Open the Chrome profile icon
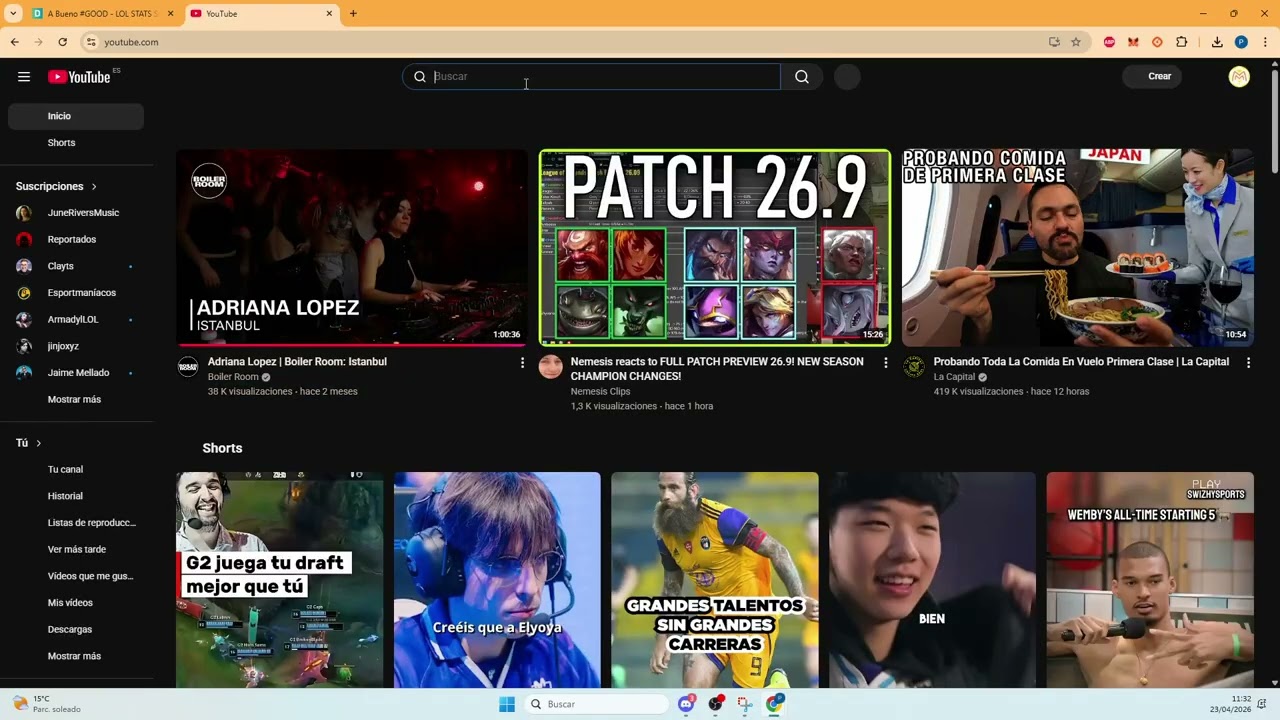 (1241, 42)
